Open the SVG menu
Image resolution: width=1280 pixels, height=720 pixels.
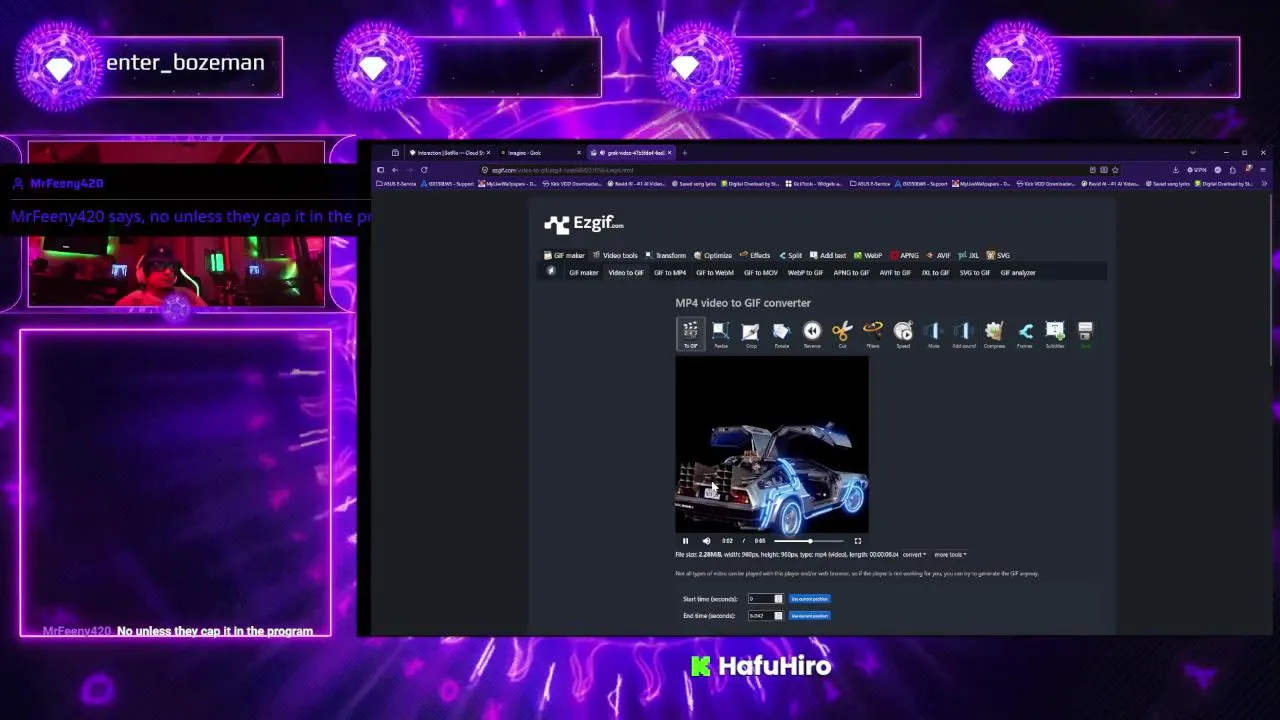998,255
